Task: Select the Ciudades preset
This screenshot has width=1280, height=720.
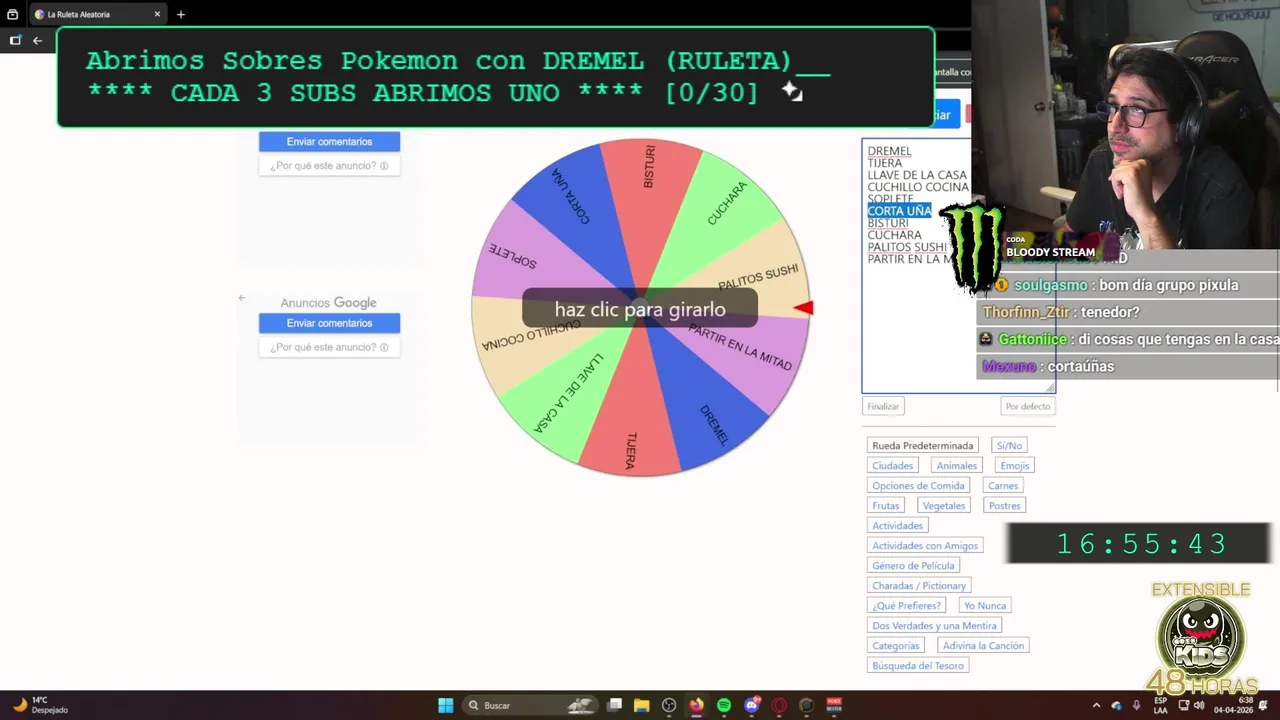Action: click(892, 466)
